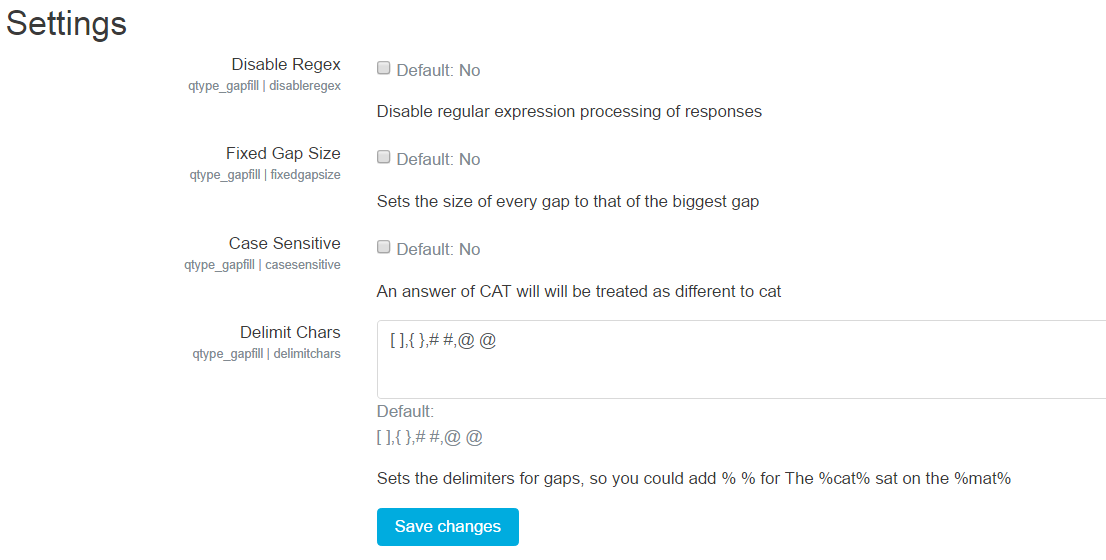This screenshot has width=1106, height=560.
Task: Click the "qtype_gapfill | disableregex" identifier text
Action: (262, 86)
